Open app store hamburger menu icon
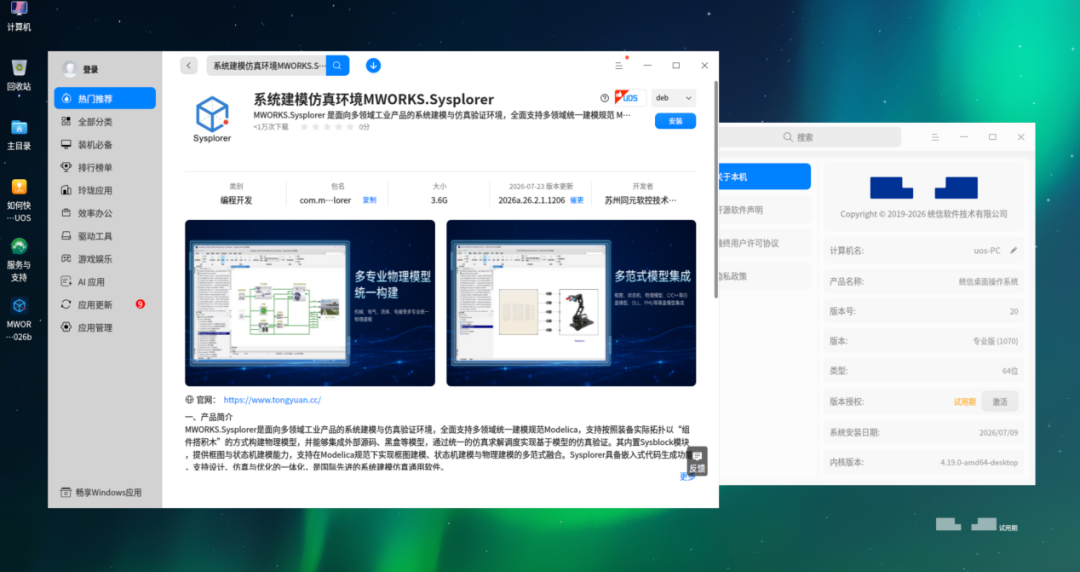The width and height of the screenshot is (1080, 572). (x=619, y=65)
